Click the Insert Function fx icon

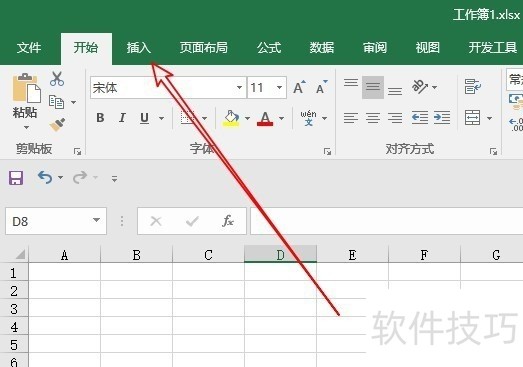(x=228, y=221)
